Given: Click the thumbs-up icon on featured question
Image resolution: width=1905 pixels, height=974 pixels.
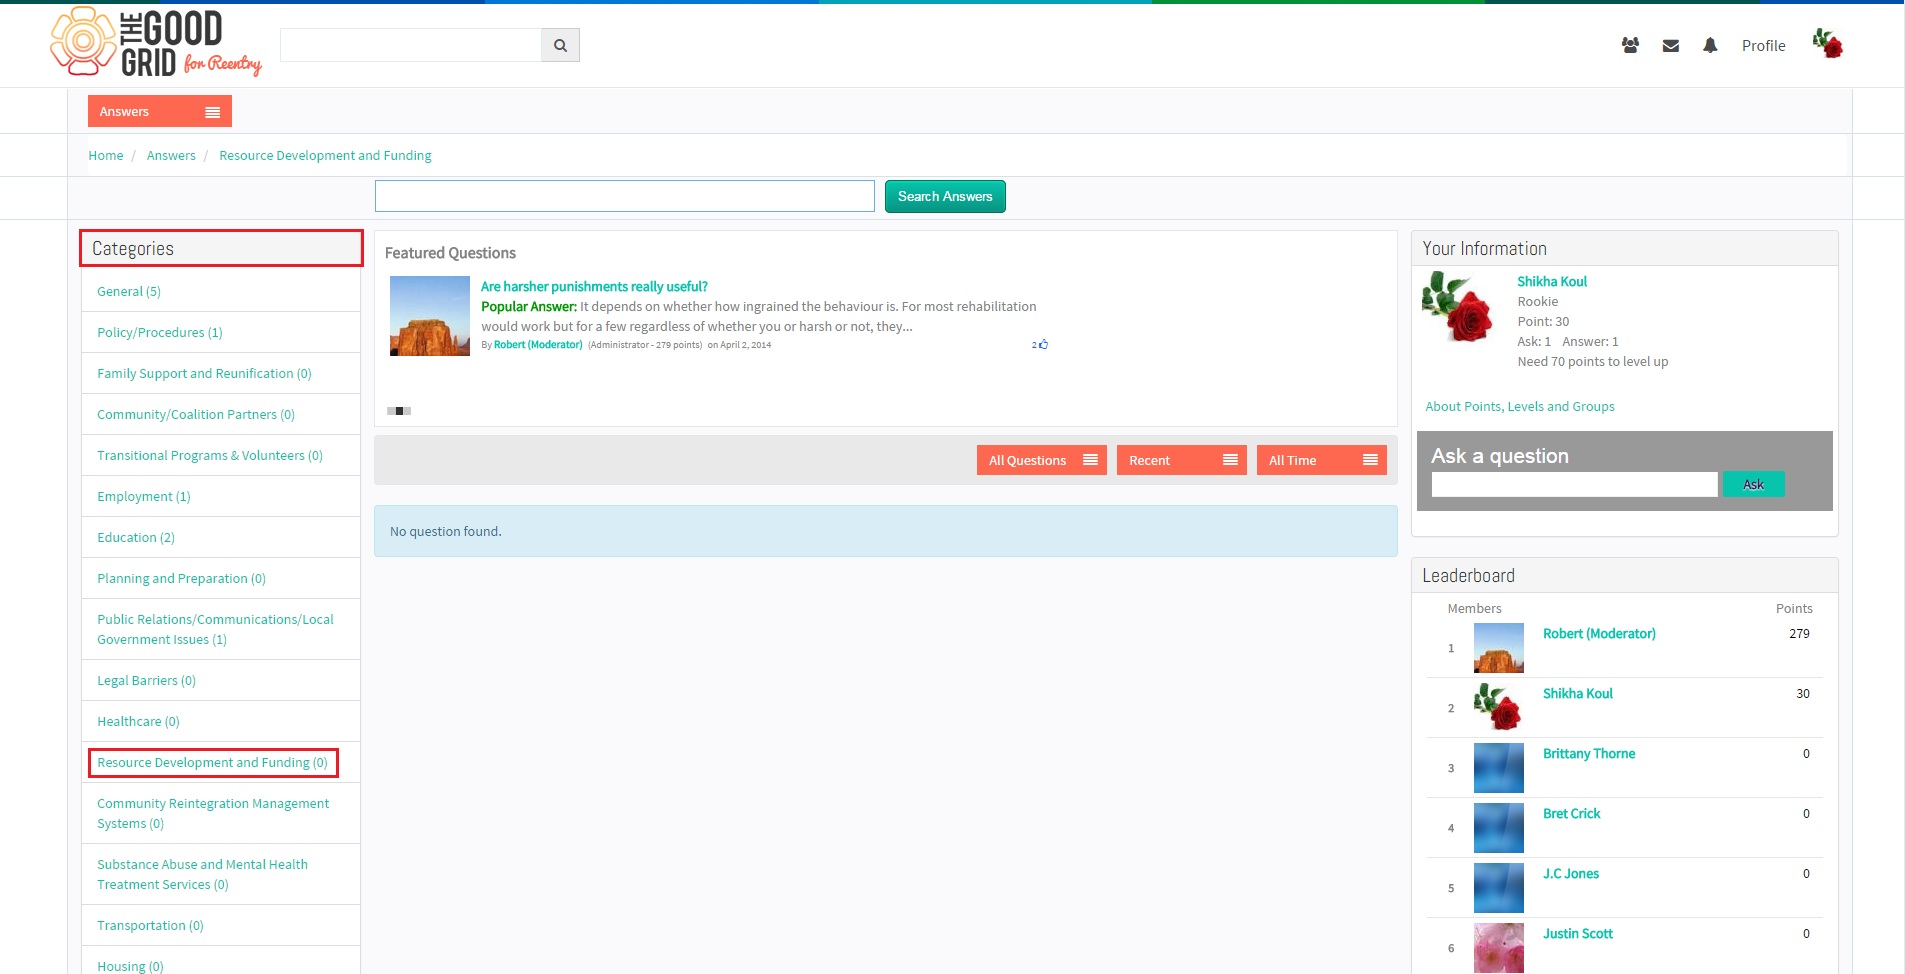Looking at the screenshot, I should [x=1043, y=344].
